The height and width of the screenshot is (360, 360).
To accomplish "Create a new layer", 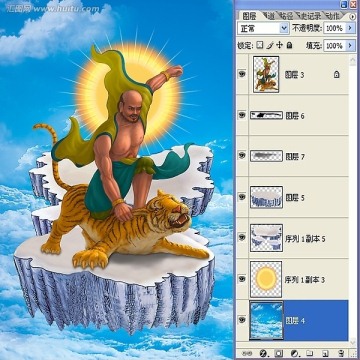I will point(325,353).
